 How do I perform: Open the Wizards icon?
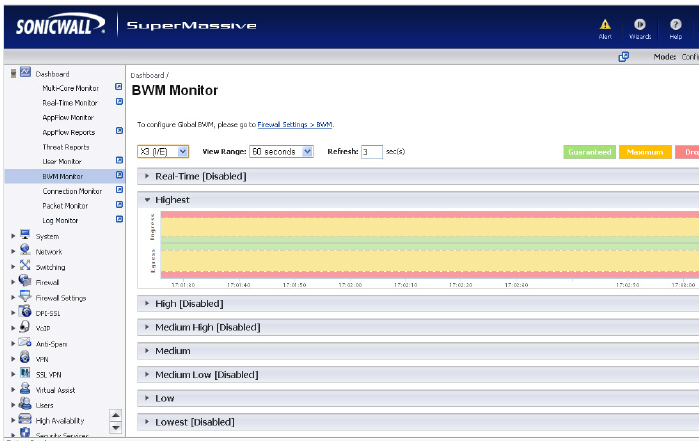[640, 24]
